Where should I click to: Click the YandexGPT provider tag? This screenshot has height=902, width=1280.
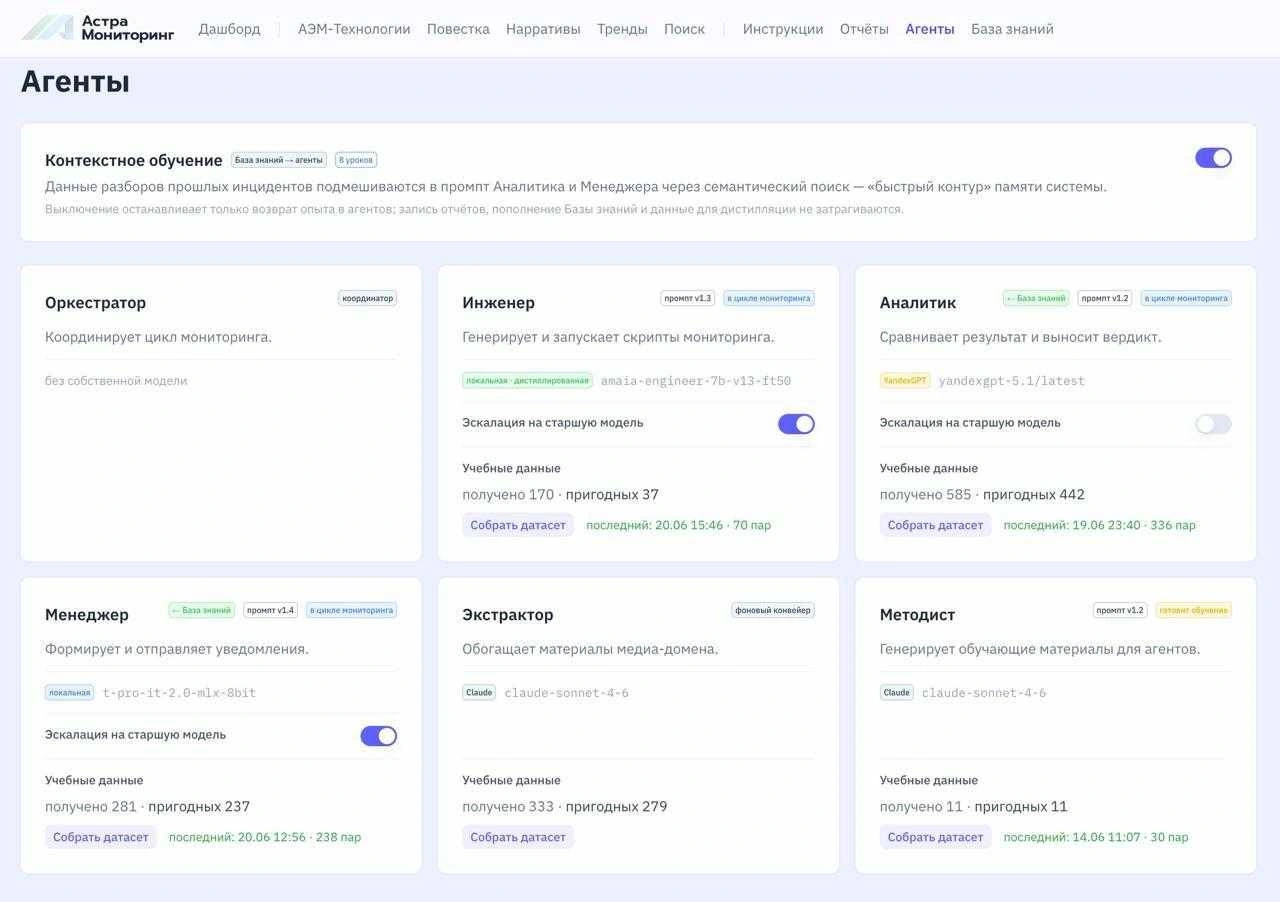905,381
